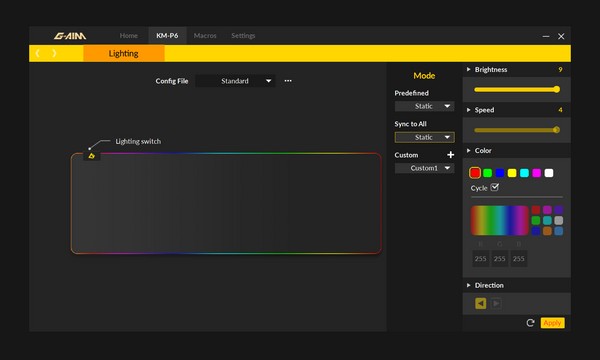Enable the Cycle checkbox
Screen dimensions: 600x360
point(494,187)
